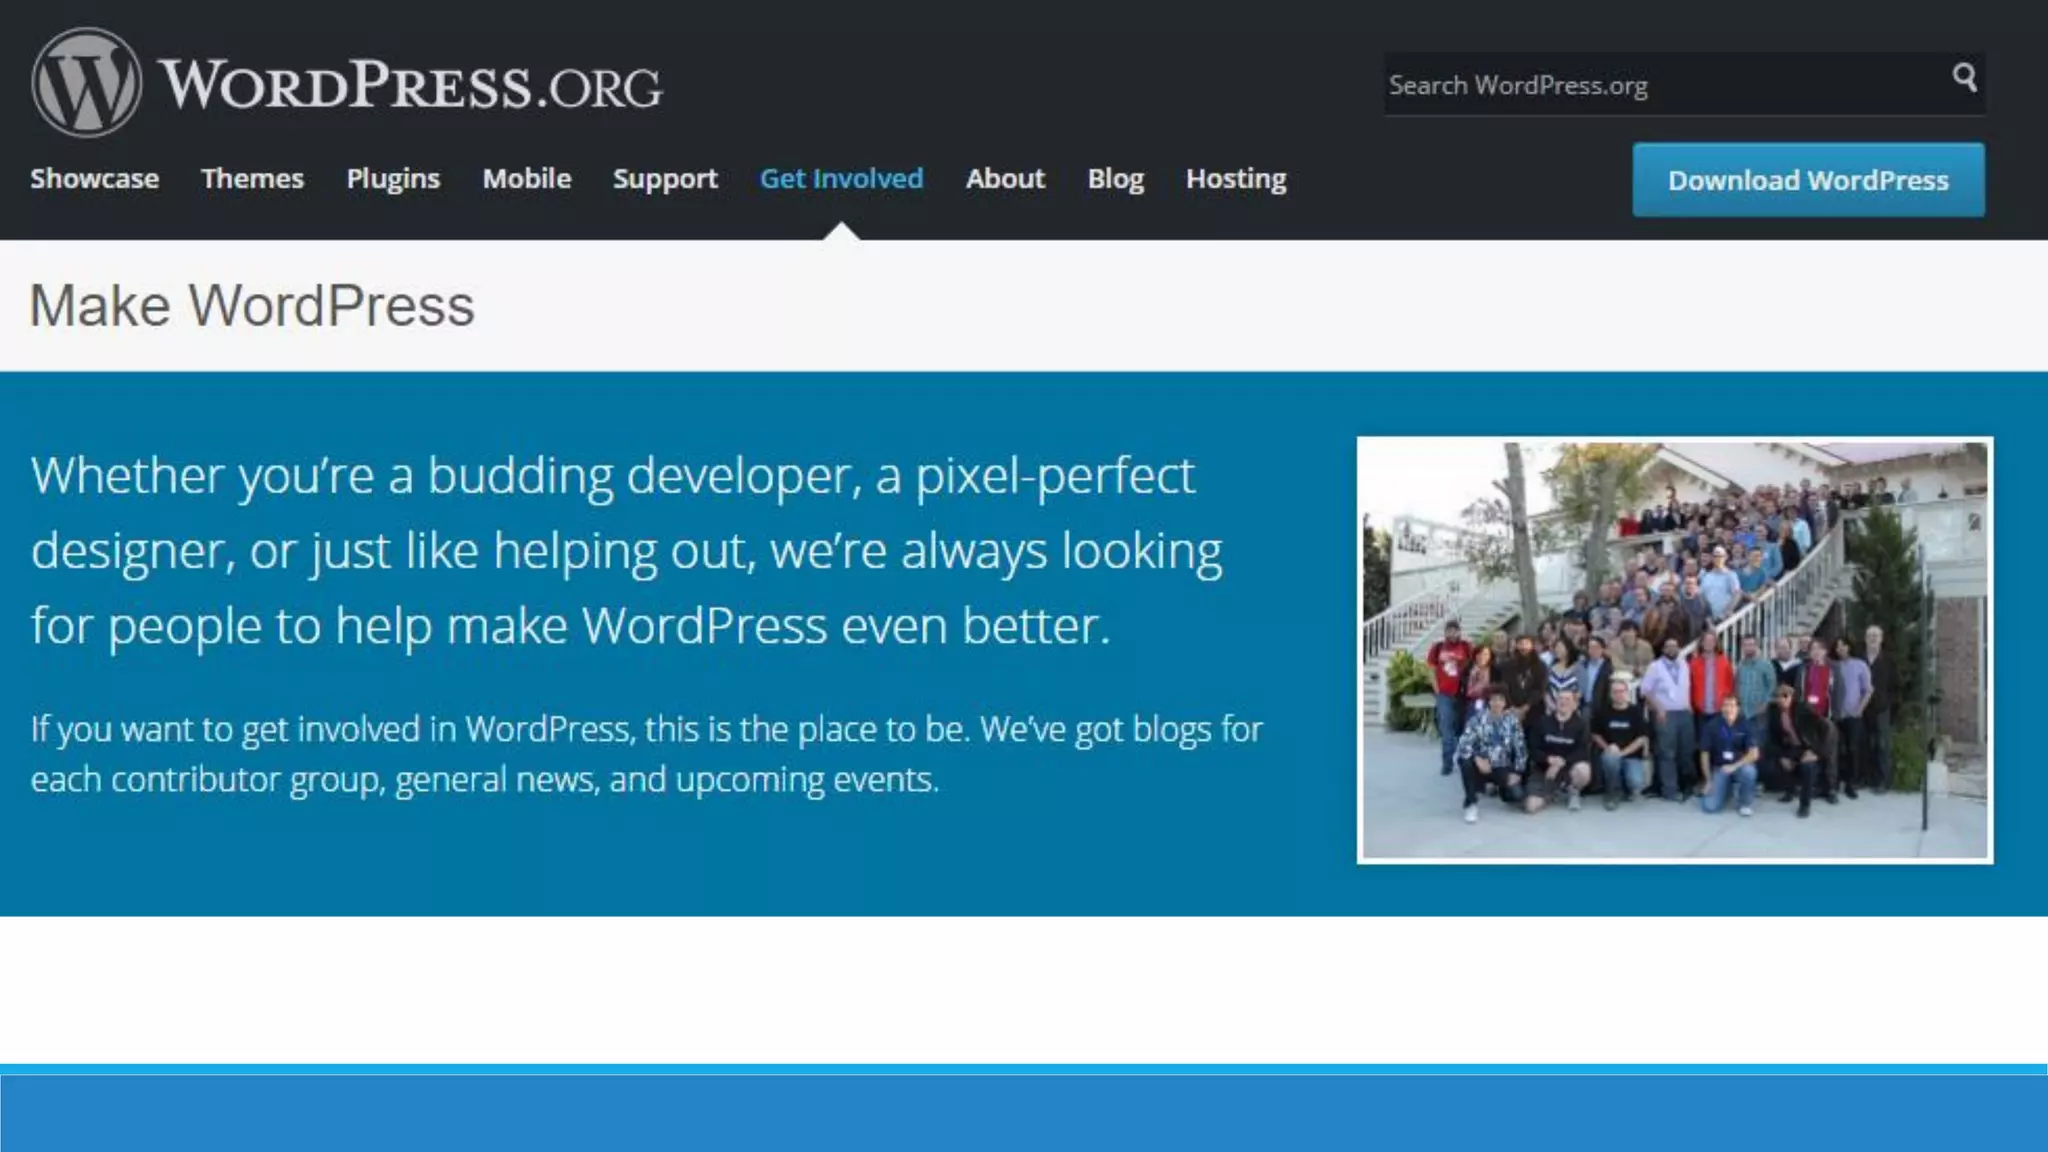2048x1152 pixels.
Task: Open the Showcase menu item
Action: (94, 178)
